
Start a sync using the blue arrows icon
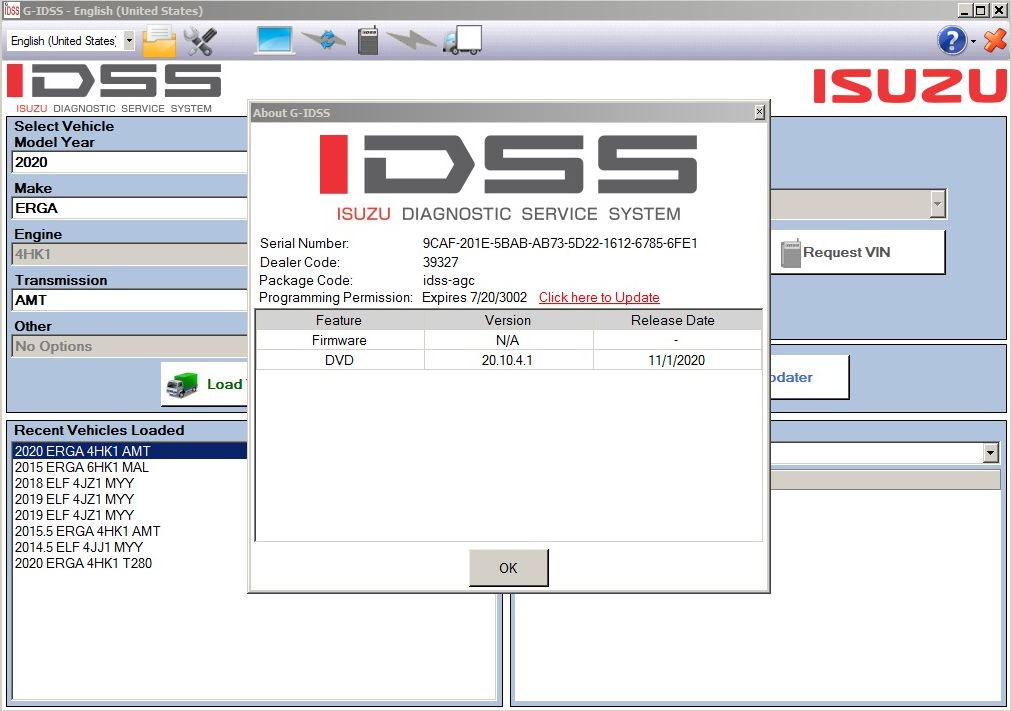click(322, 40)
